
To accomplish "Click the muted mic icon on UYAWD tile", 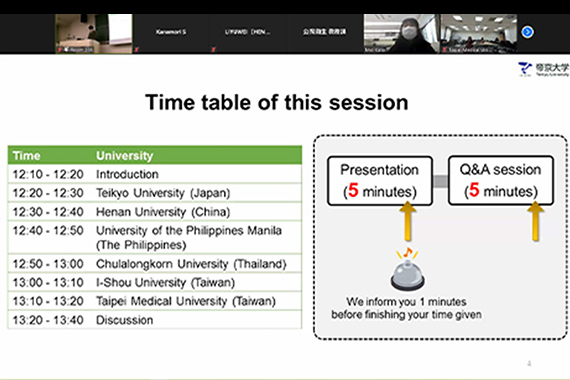I will pyautogui.click(x=213, y=49).
